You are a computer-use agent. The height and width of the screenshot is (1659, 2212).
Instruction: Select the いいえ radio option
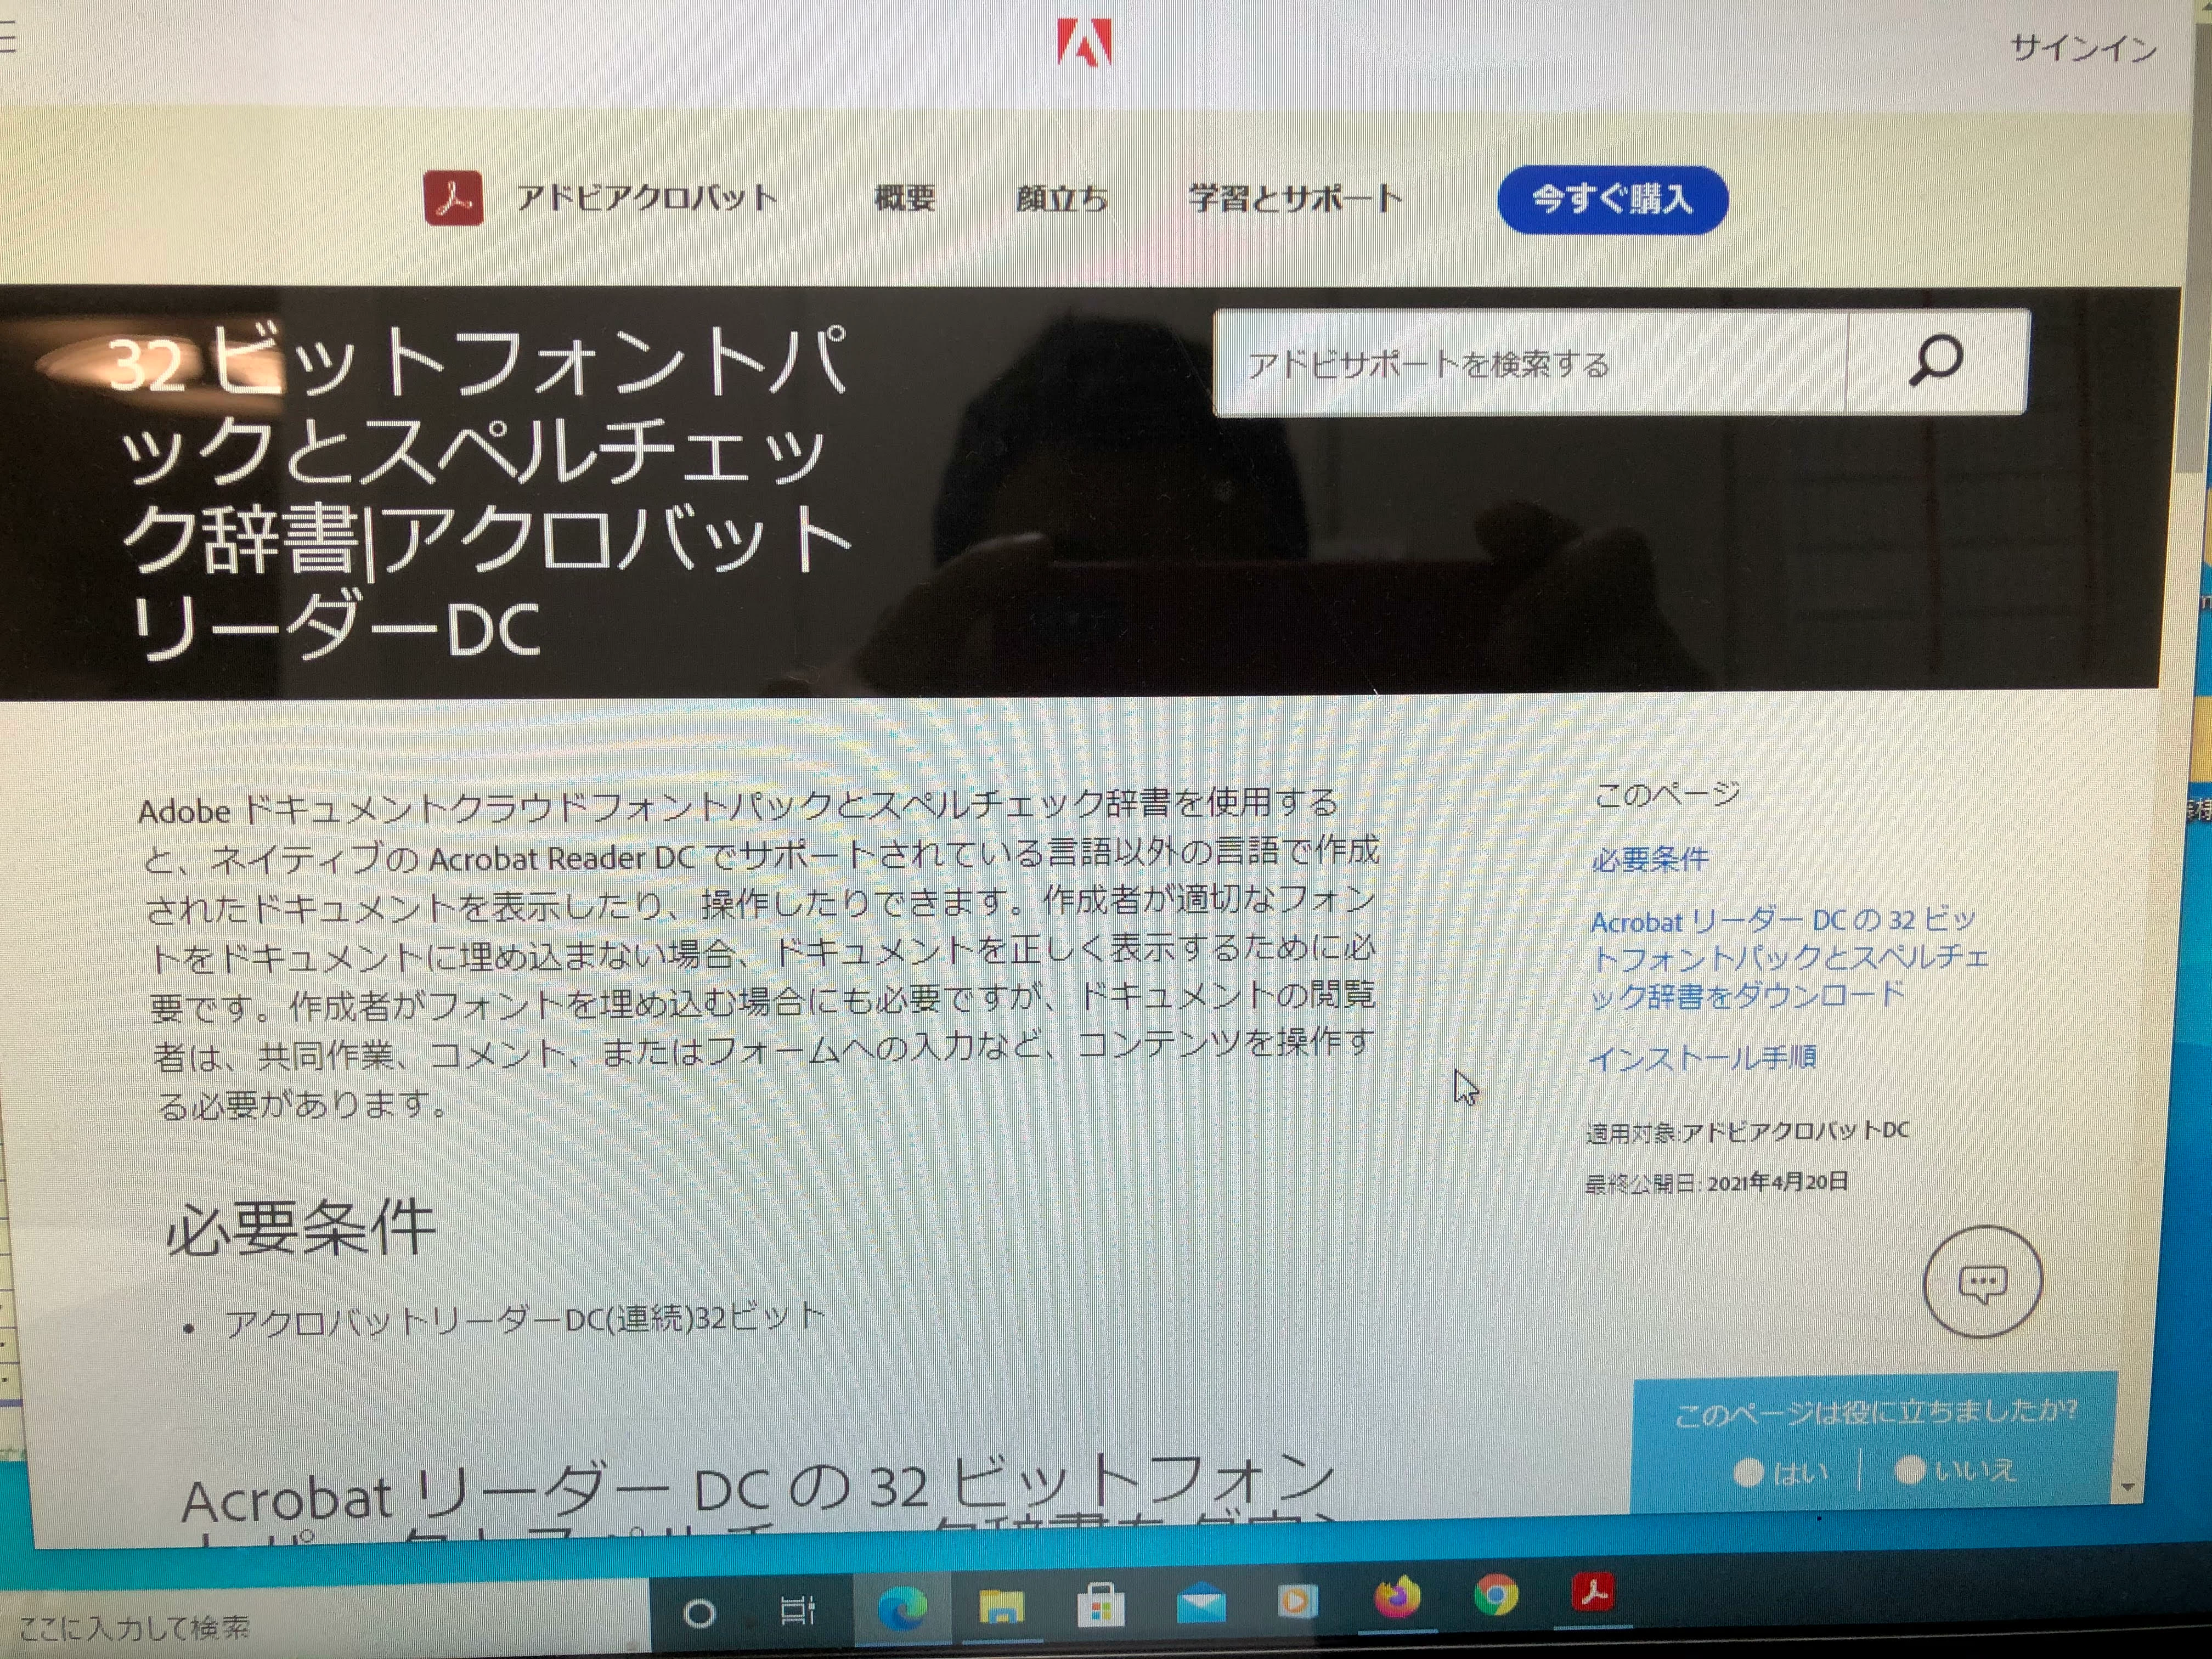coord(1910,1470)
